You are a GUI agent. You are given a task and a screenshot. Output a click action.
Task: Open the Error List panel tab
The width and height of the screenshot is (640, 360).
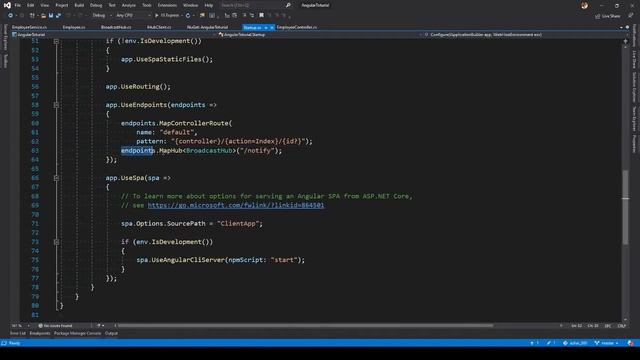coord(18,333)
